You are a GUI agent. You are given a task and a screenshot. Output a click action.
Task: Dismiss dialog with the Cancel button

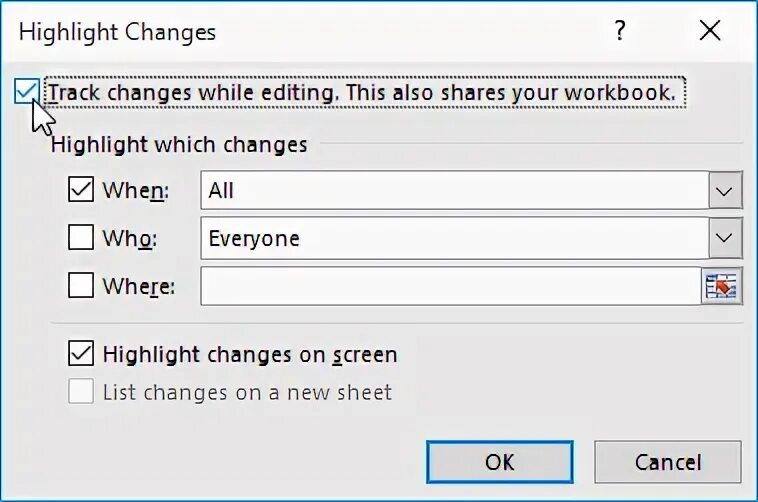click(668, 462)
